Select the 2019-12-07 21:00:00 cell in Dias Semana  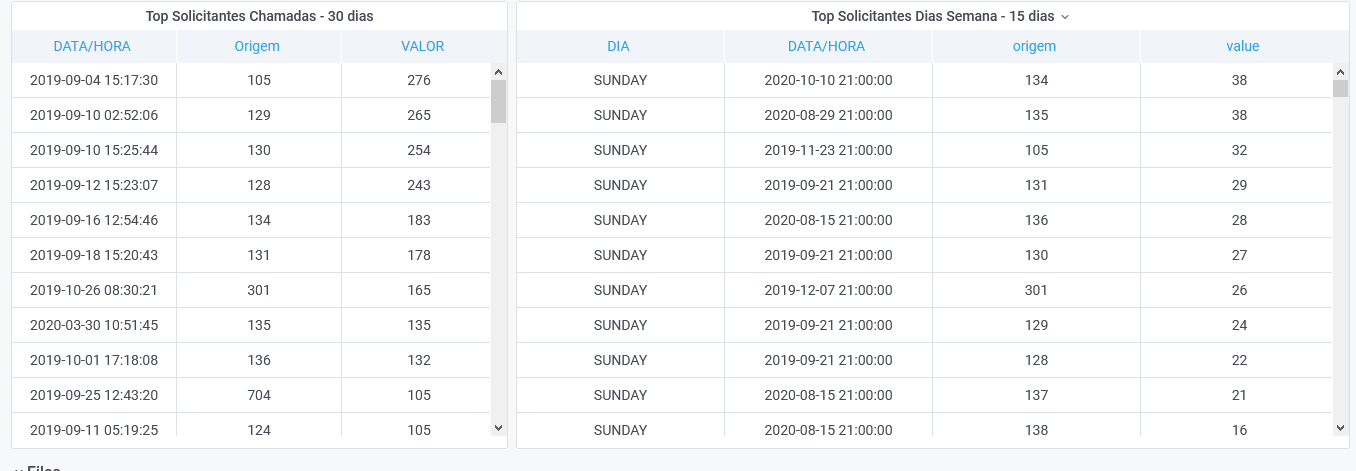828,290
